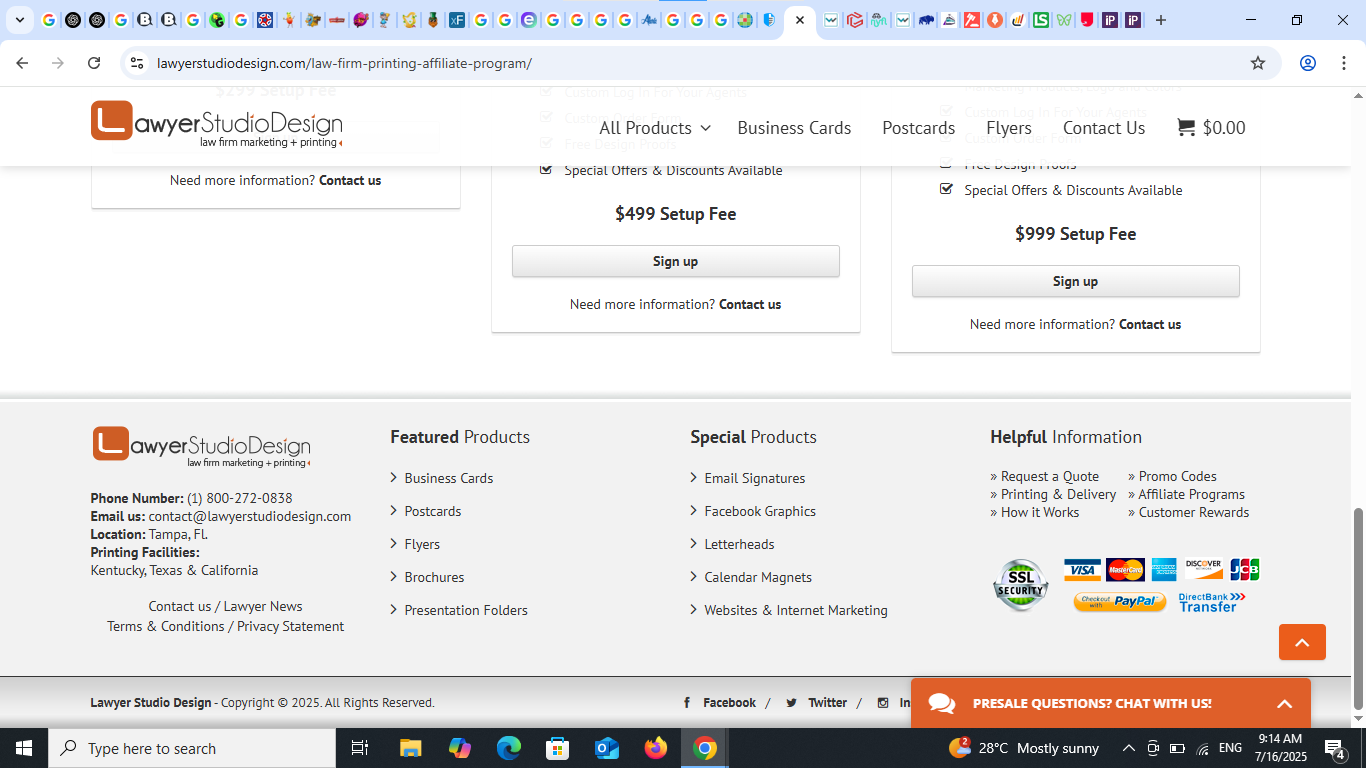Click the American Express card icon
1366x768 pixels.
[1164, 570]
